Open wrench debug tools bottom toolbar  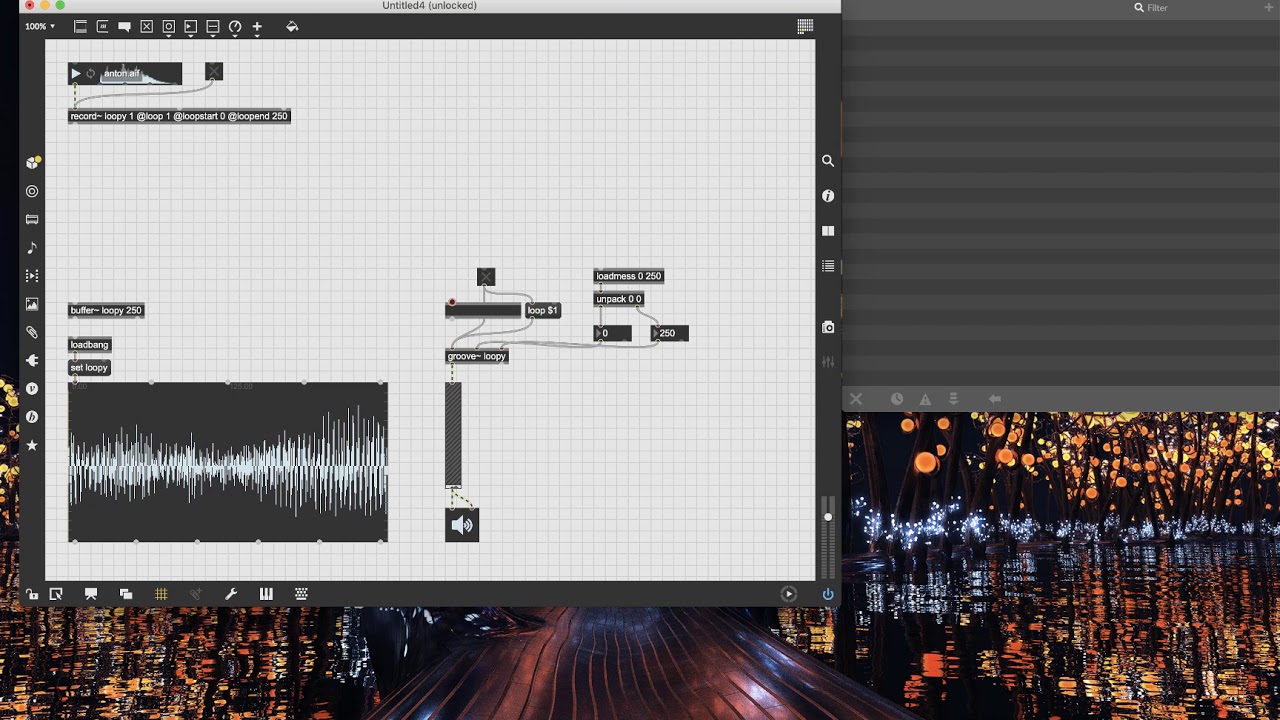[231, 594]
